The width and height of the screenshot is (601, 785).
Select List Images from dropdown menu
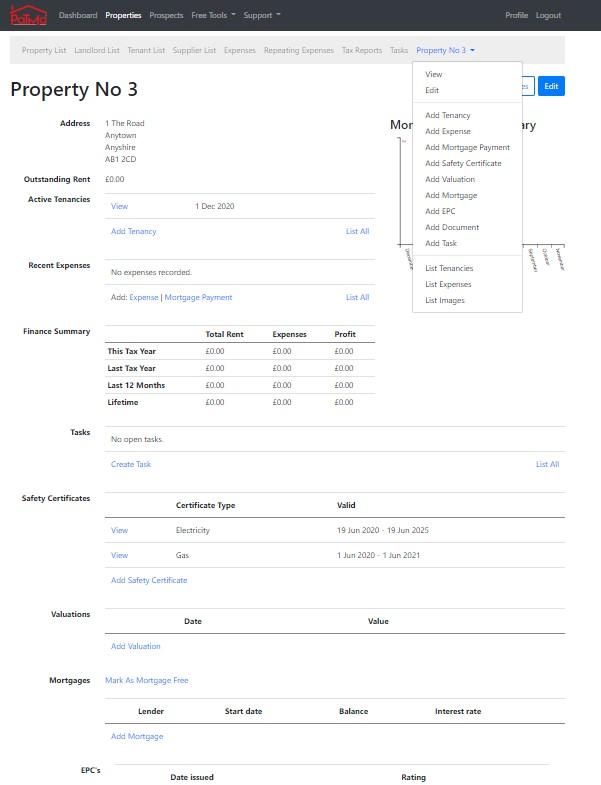click(x=445, y=300)
